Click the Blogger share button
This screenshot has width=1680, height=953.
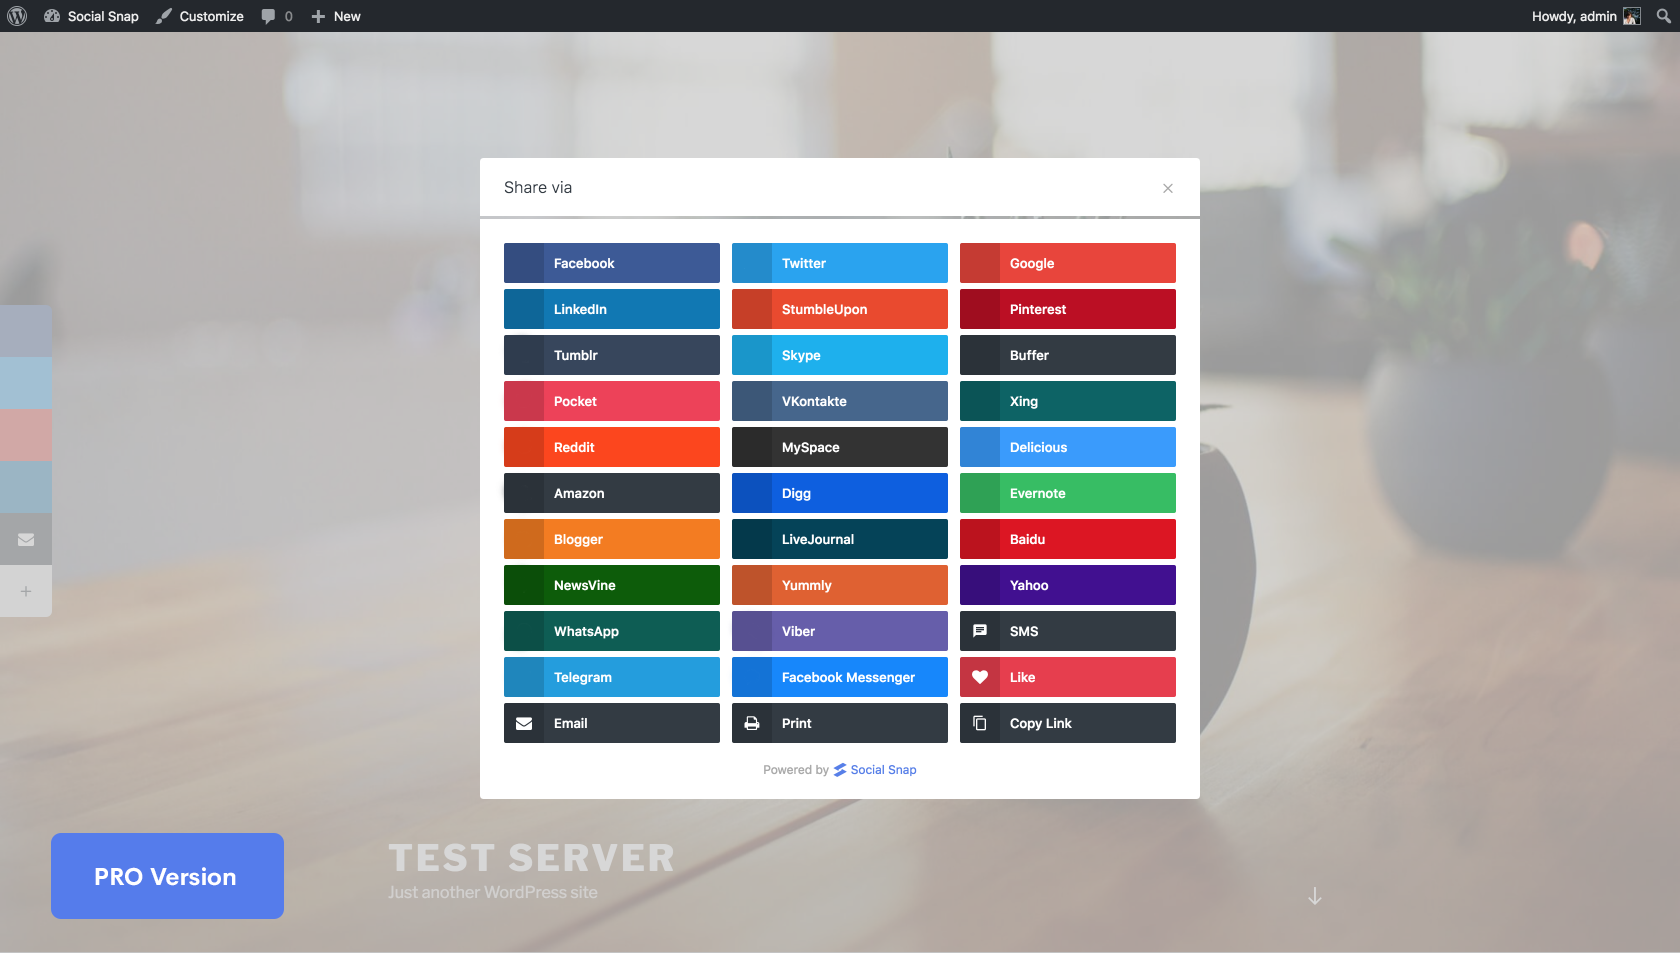point(612,539)
